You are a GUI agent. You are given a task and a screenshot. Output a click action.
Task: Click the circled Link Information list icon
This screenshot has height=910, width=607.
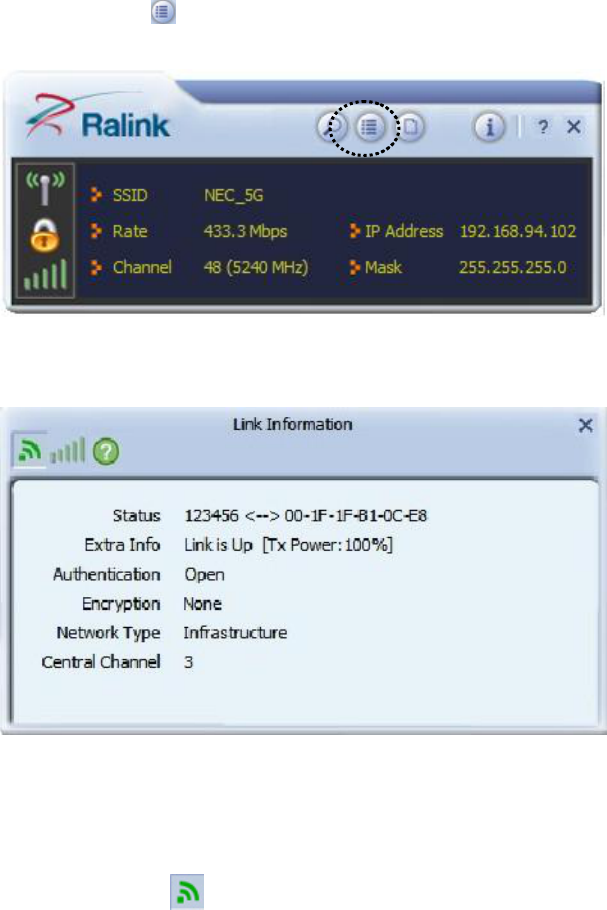tap(369, 127)
